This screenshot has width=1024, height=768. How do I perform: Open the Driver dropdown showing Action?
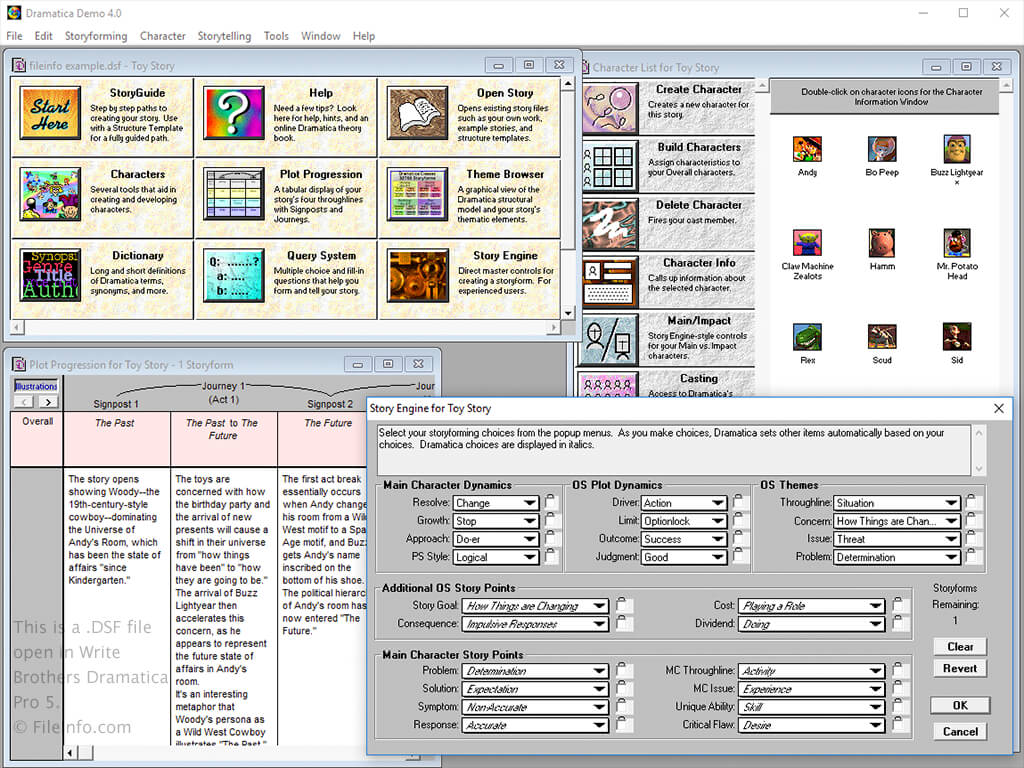coord(683,503)
